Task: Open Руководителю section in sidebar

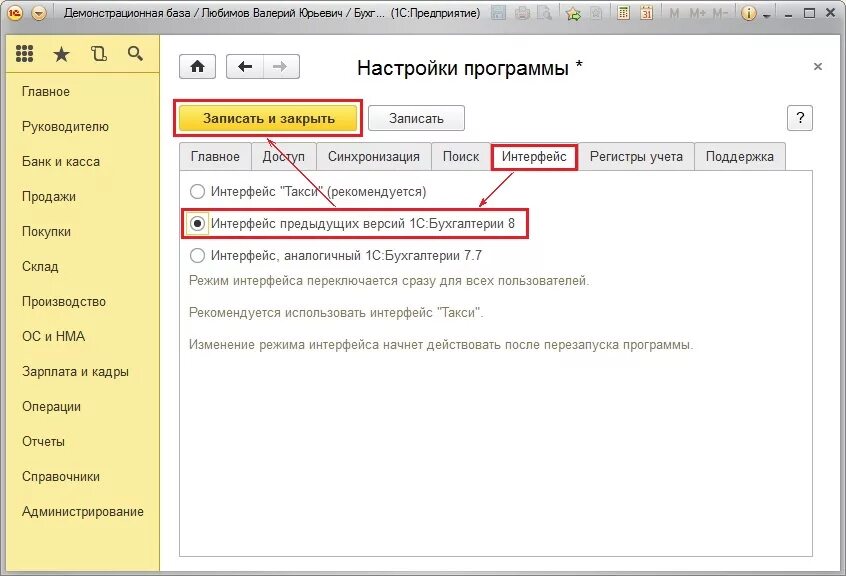Action: coord(65,127)
